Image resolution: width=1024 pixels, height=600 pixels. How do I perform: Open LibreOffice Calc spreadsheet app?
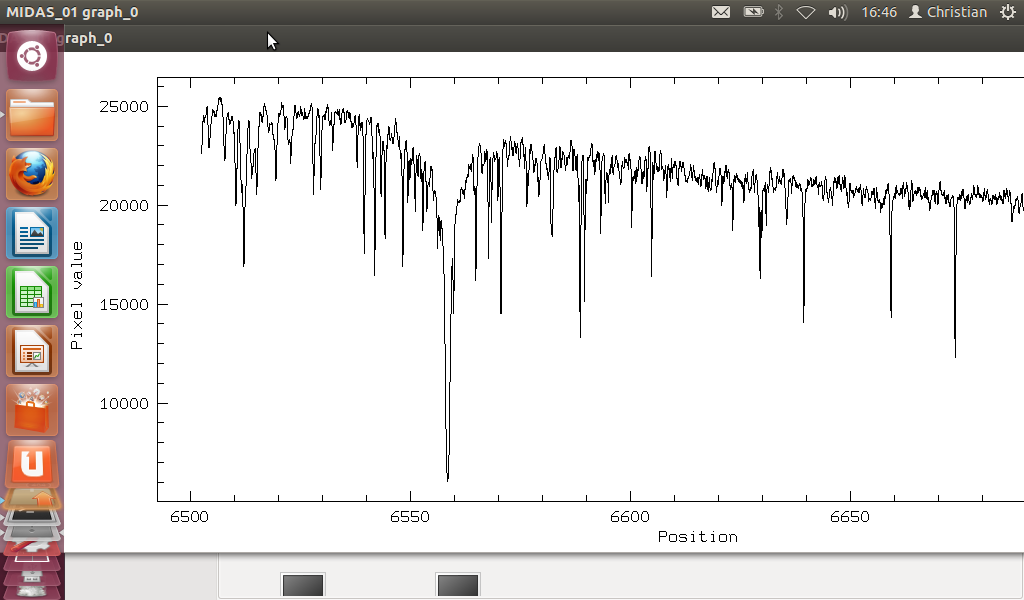click(x=32, y=292)
